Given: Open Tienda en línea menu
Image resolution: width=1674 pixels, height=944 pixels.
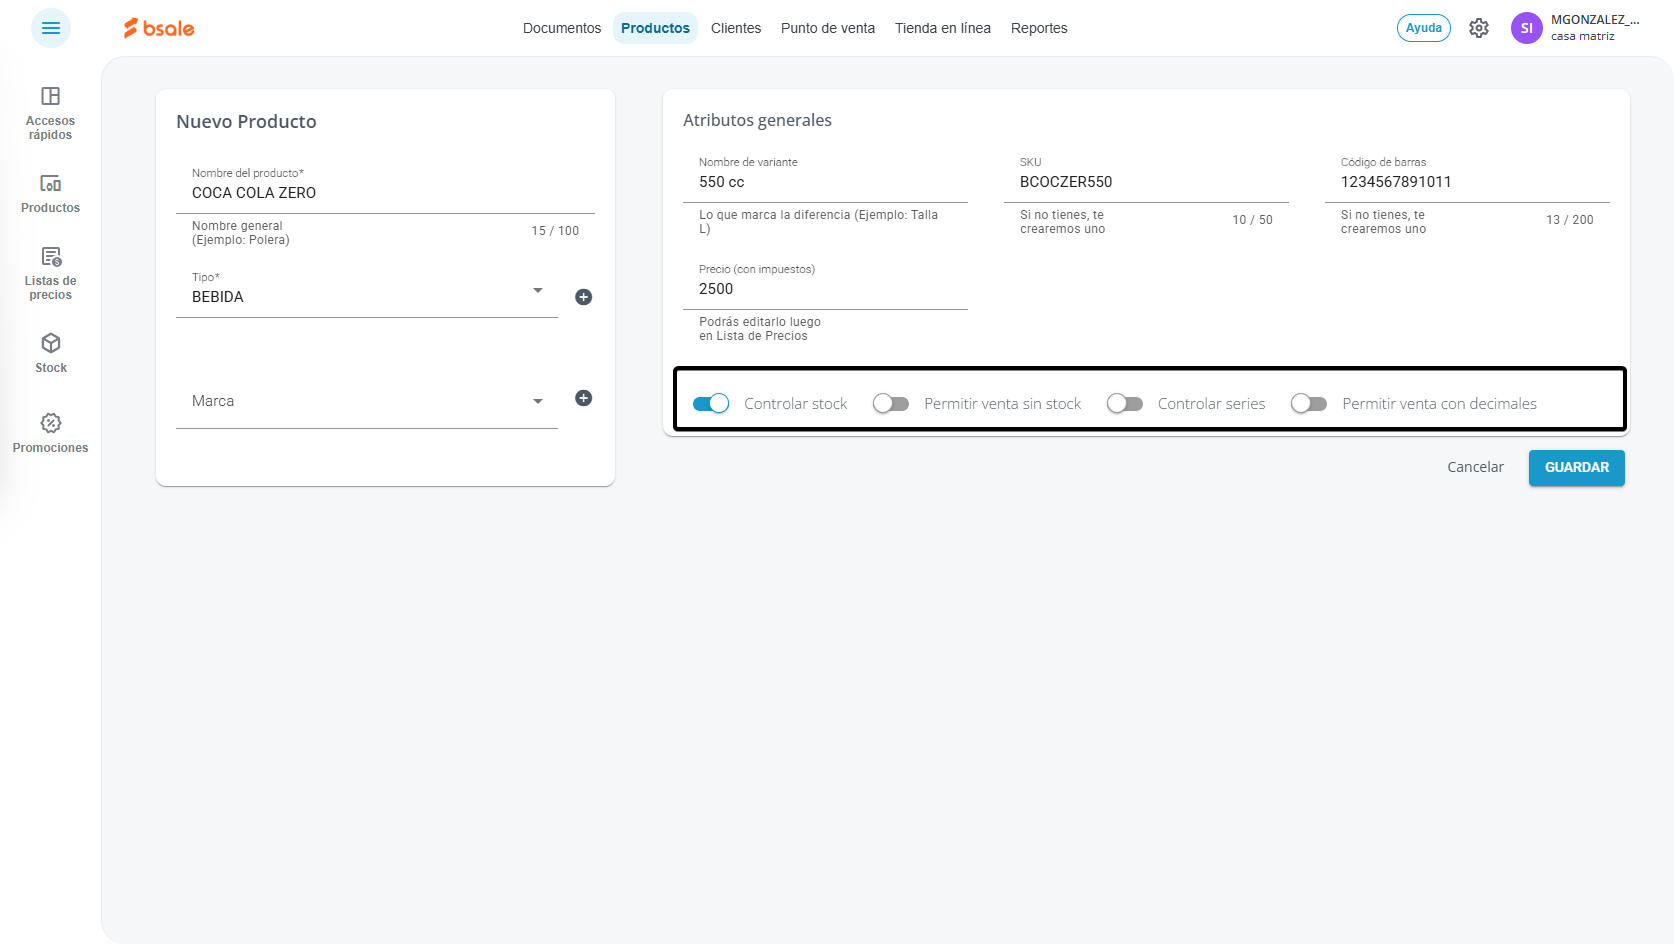Looking at the screenshot, I should tap(943, 28).
